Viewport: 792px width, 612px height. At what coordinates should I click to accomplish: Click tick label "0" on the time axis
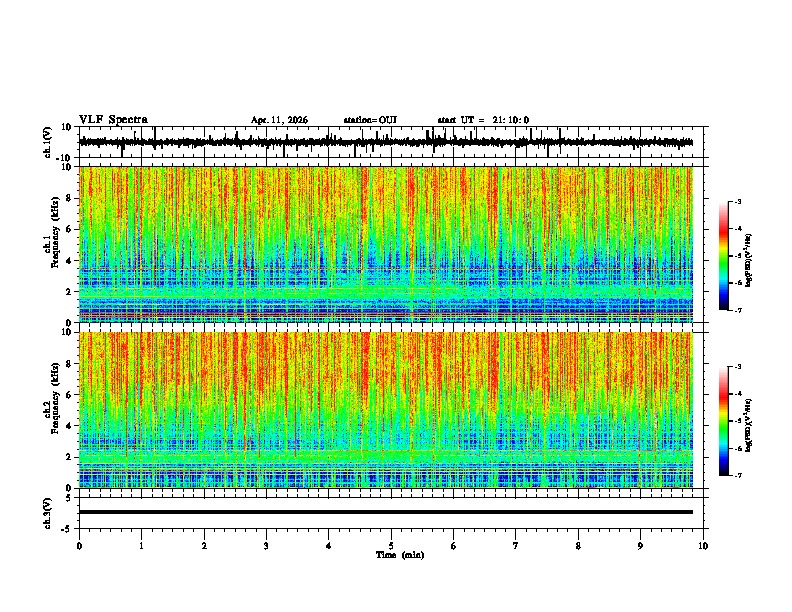coord(79,546)
